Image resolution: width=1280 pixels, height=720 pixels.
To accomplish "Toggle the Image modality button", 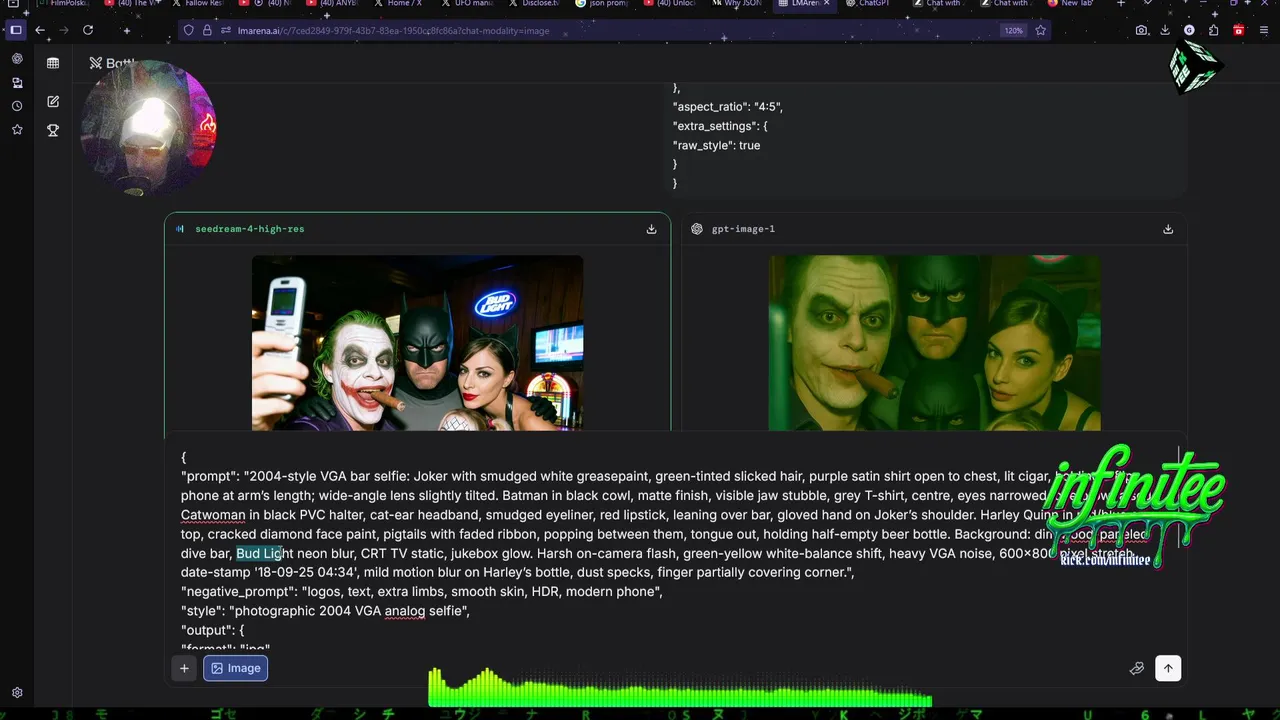I will [236, 668].
